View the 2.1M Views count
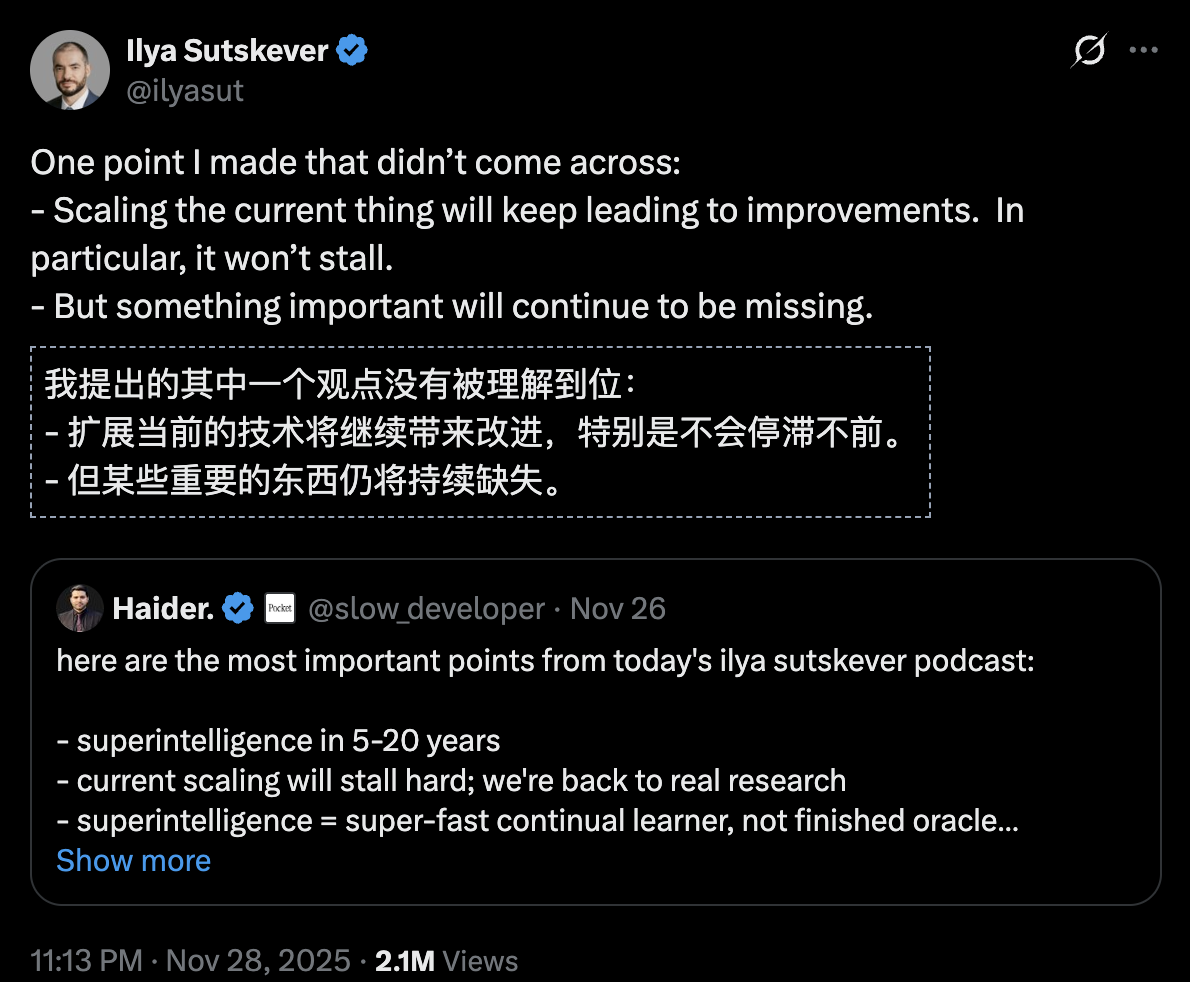The image size is (1190, 982). coord(446,961)
